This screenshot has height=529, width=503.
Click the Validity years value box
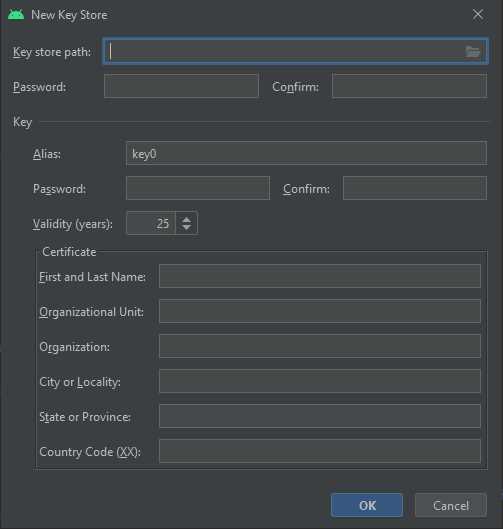151,223
